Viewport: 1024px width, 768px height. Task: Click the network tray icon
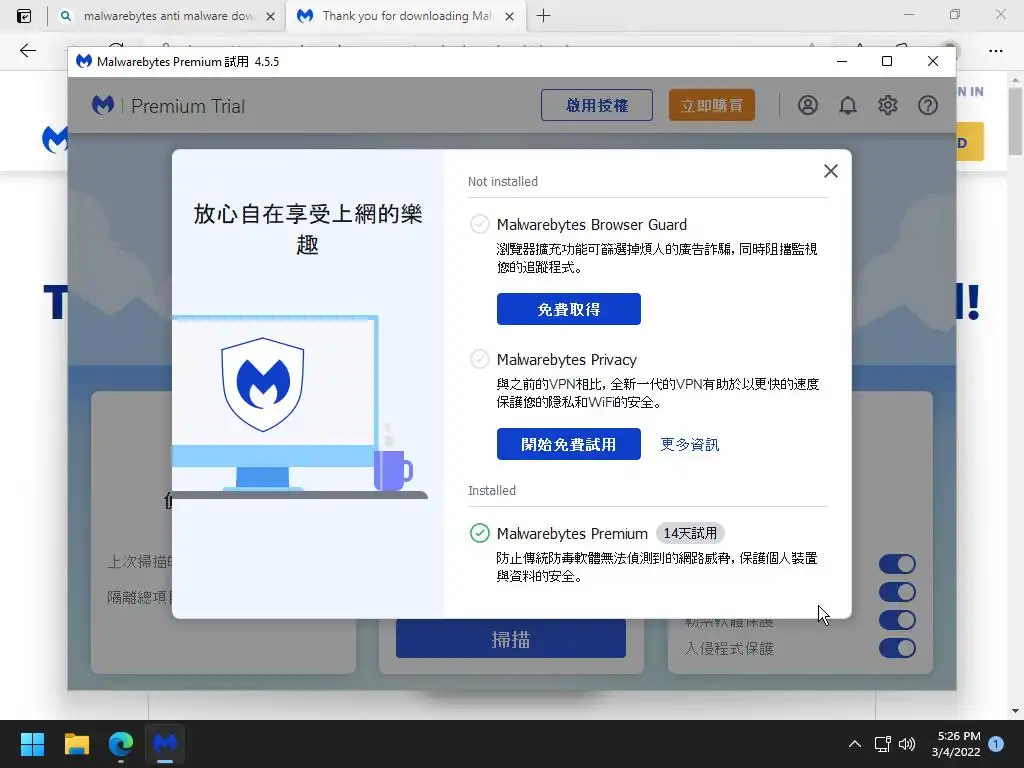(882, 744)
